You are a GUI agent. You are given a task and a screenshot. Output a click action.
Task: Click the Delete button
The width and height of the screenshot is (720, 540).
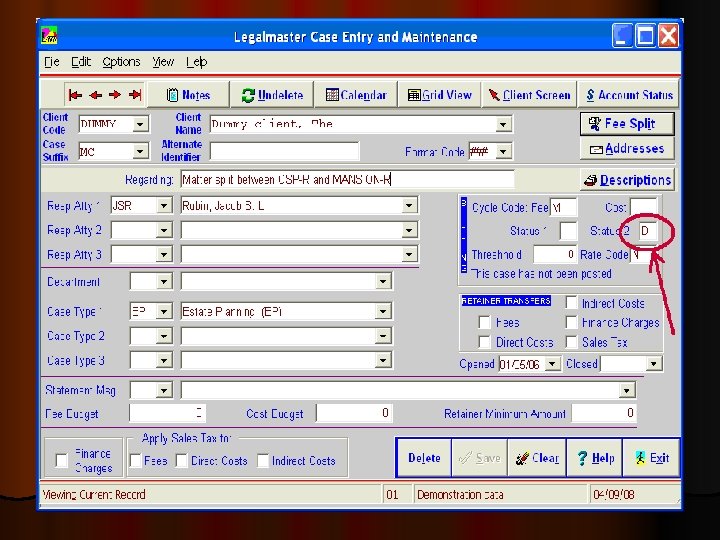423,458
